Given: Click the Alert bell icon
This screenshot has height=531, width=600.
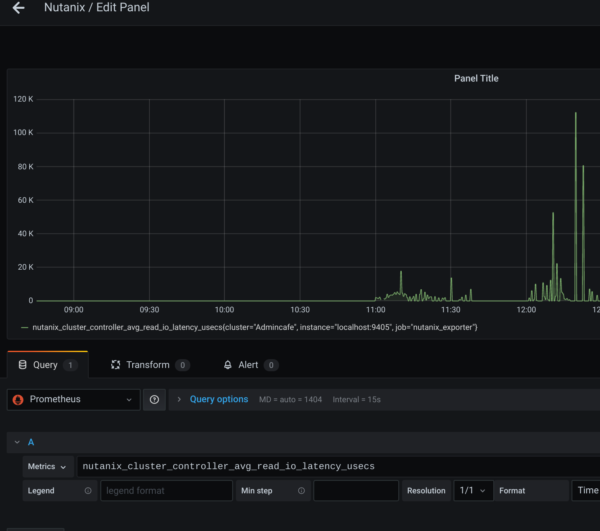Looking at the screenshot, I should 228,365.
